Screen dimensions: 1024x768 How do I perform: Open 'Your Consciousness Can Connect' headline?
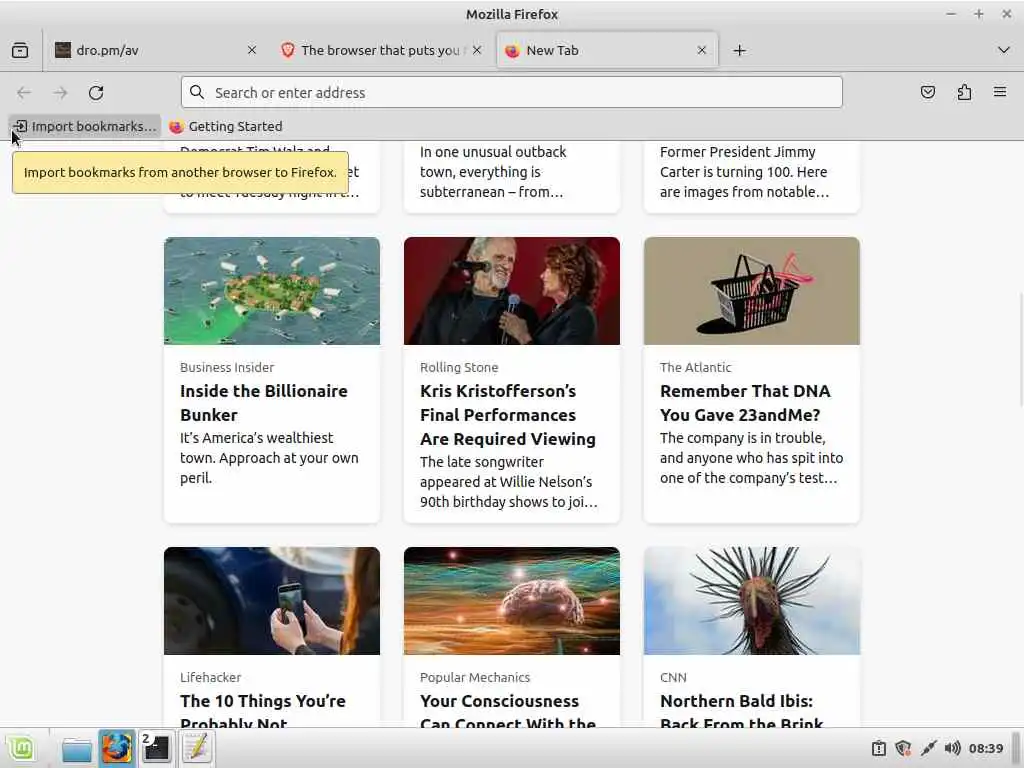(507, 709)
